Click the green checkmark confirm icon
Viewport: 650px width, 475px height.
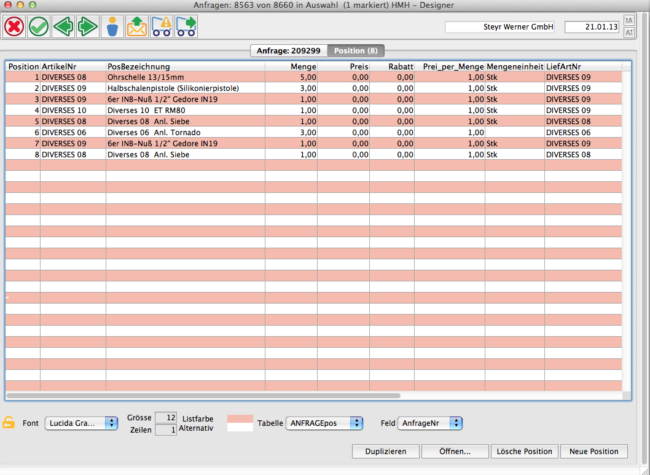click(39, 26)
